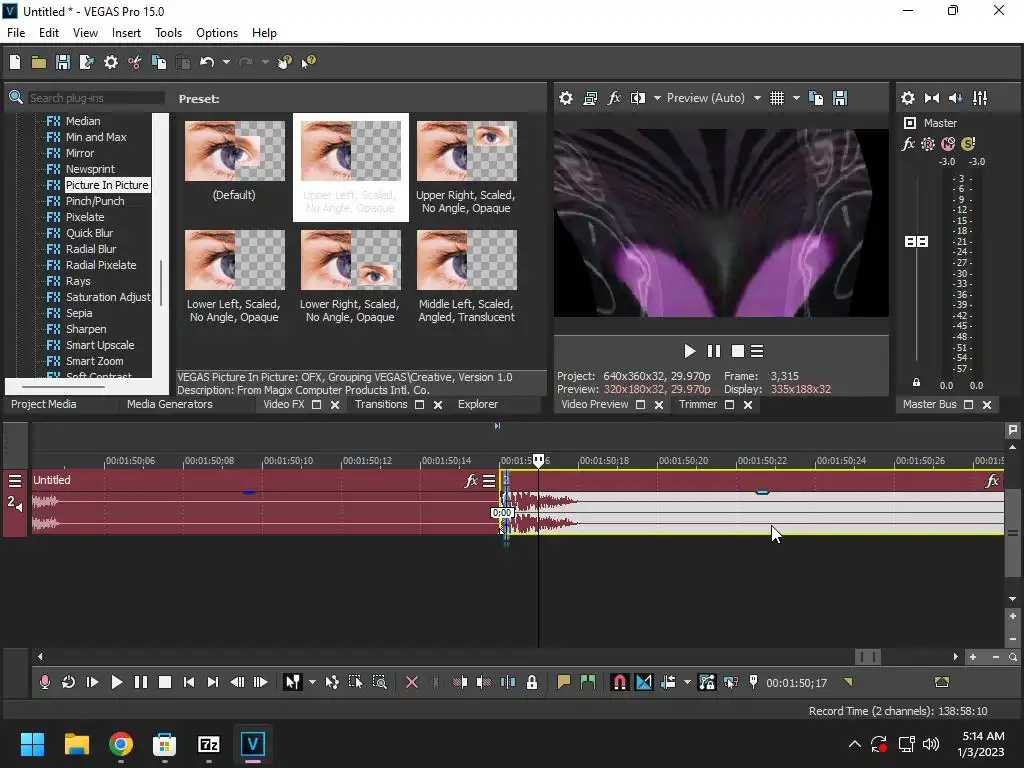Viewport: 1024px width, 768px height.
Task: Copy preview snapshot to clipboard
Action: coord(816,98)
